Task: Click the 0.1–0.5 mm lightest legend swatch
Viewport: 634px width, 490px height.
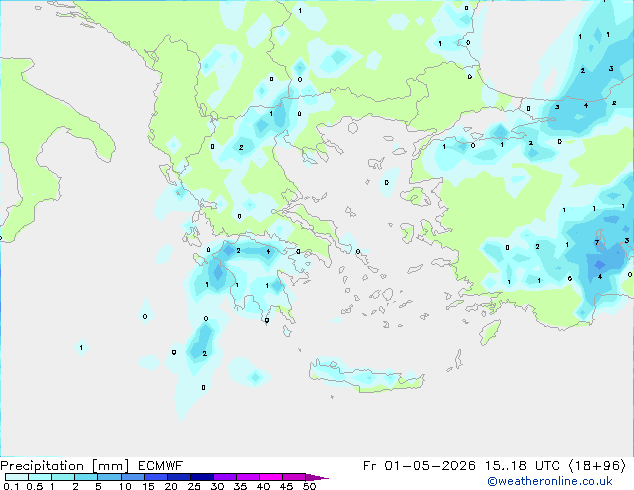Action: click(x=17, y=477)
